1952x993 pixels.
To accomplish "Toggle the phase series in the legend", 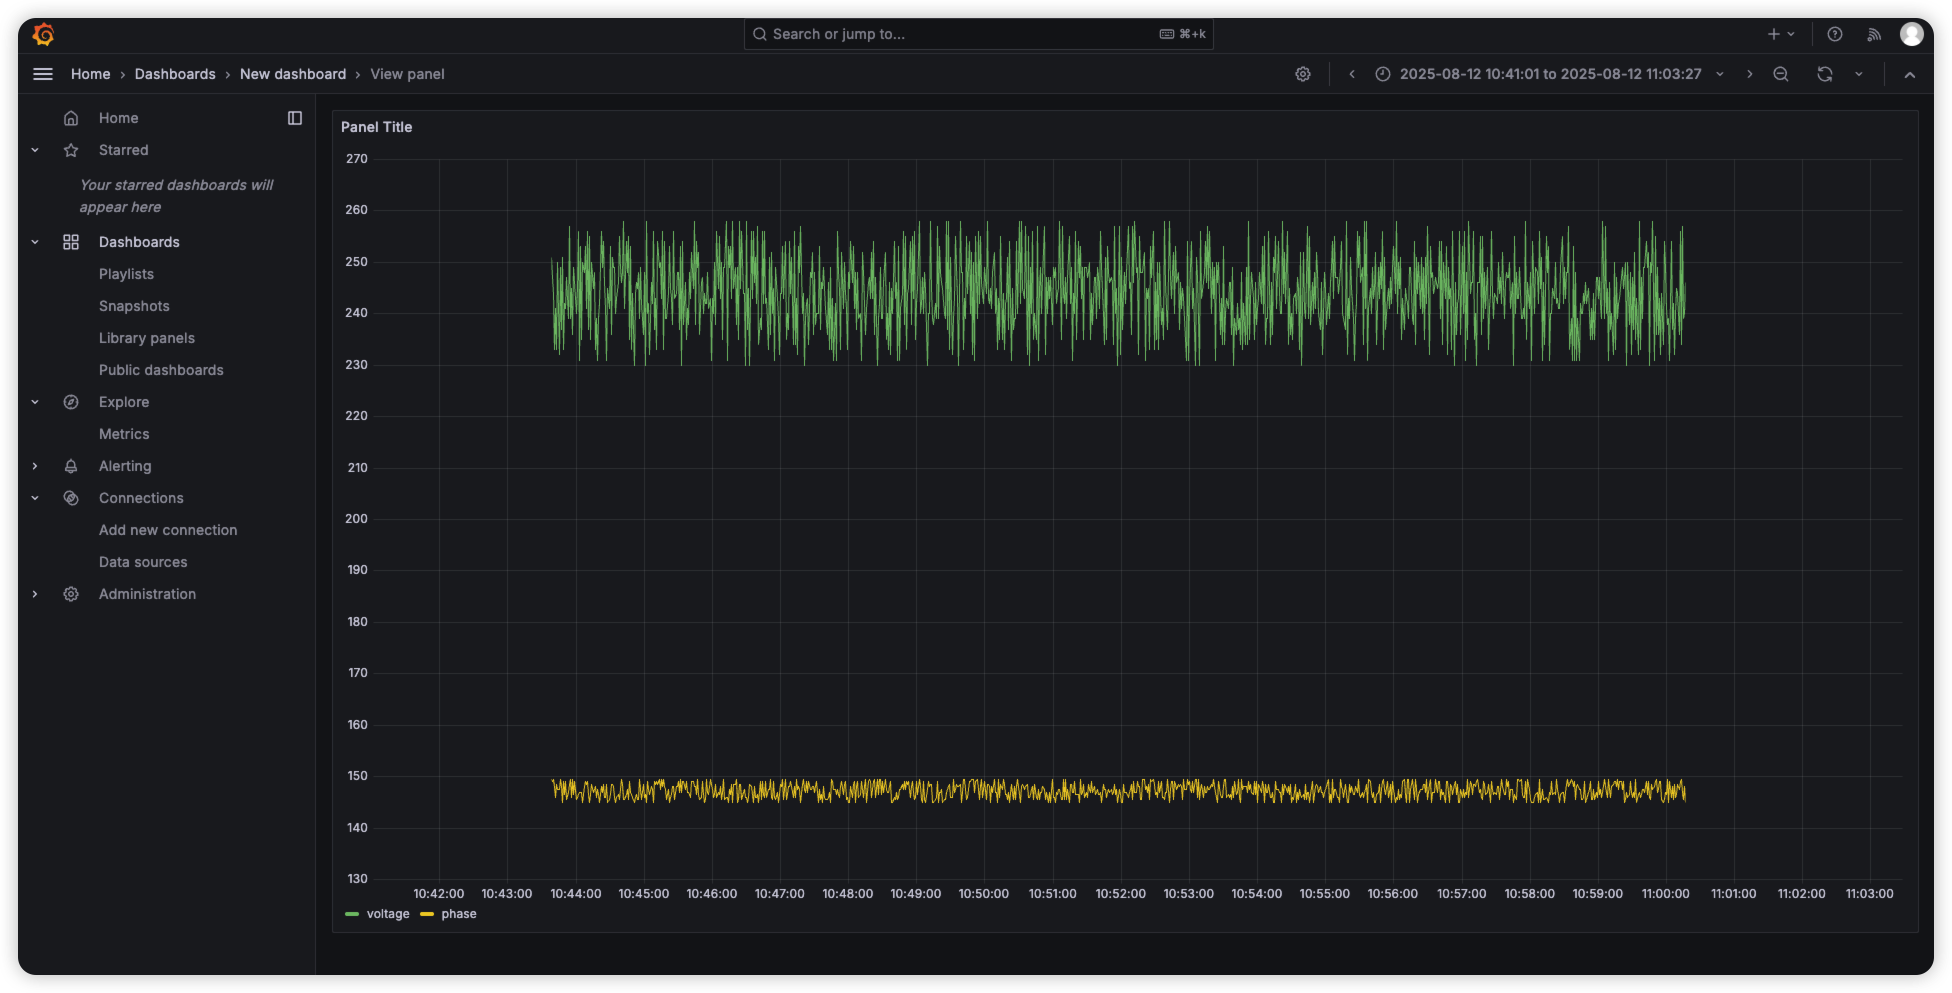I will 457,913.
